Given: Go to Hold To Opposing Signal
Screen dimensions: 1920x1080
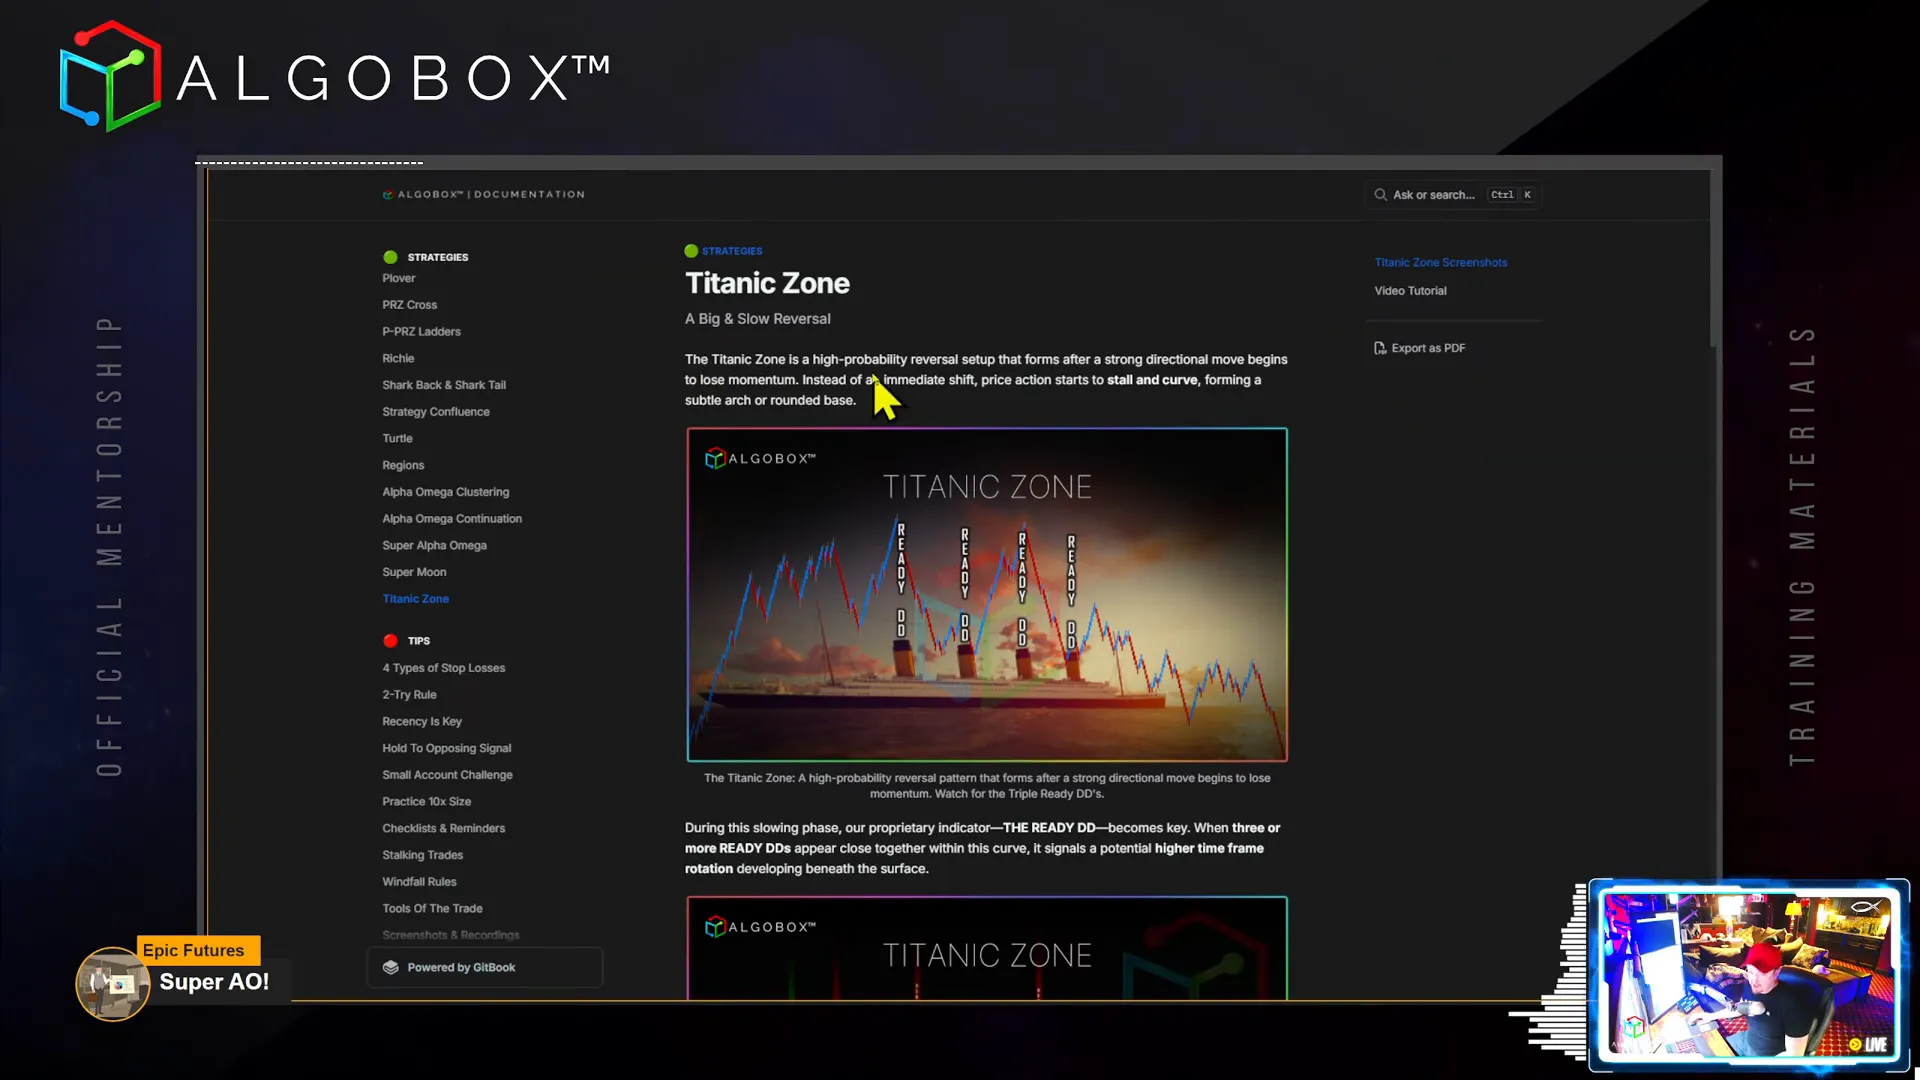Looking at the screenshot, I should point(446,748).
